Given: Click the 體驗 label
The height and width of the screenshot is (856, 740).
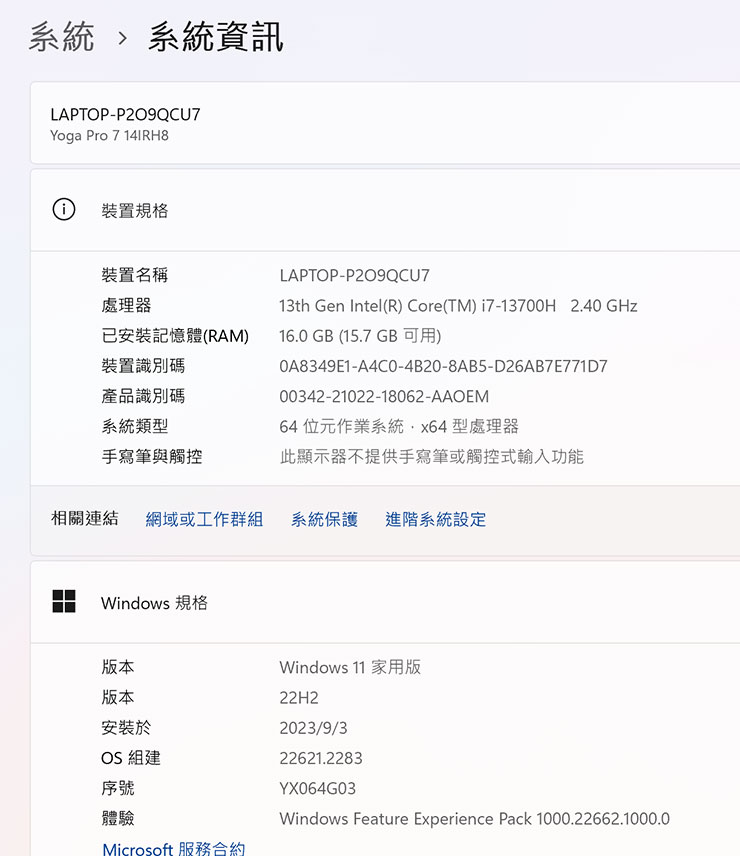Looking at the screenshot, I should [118, 818].
